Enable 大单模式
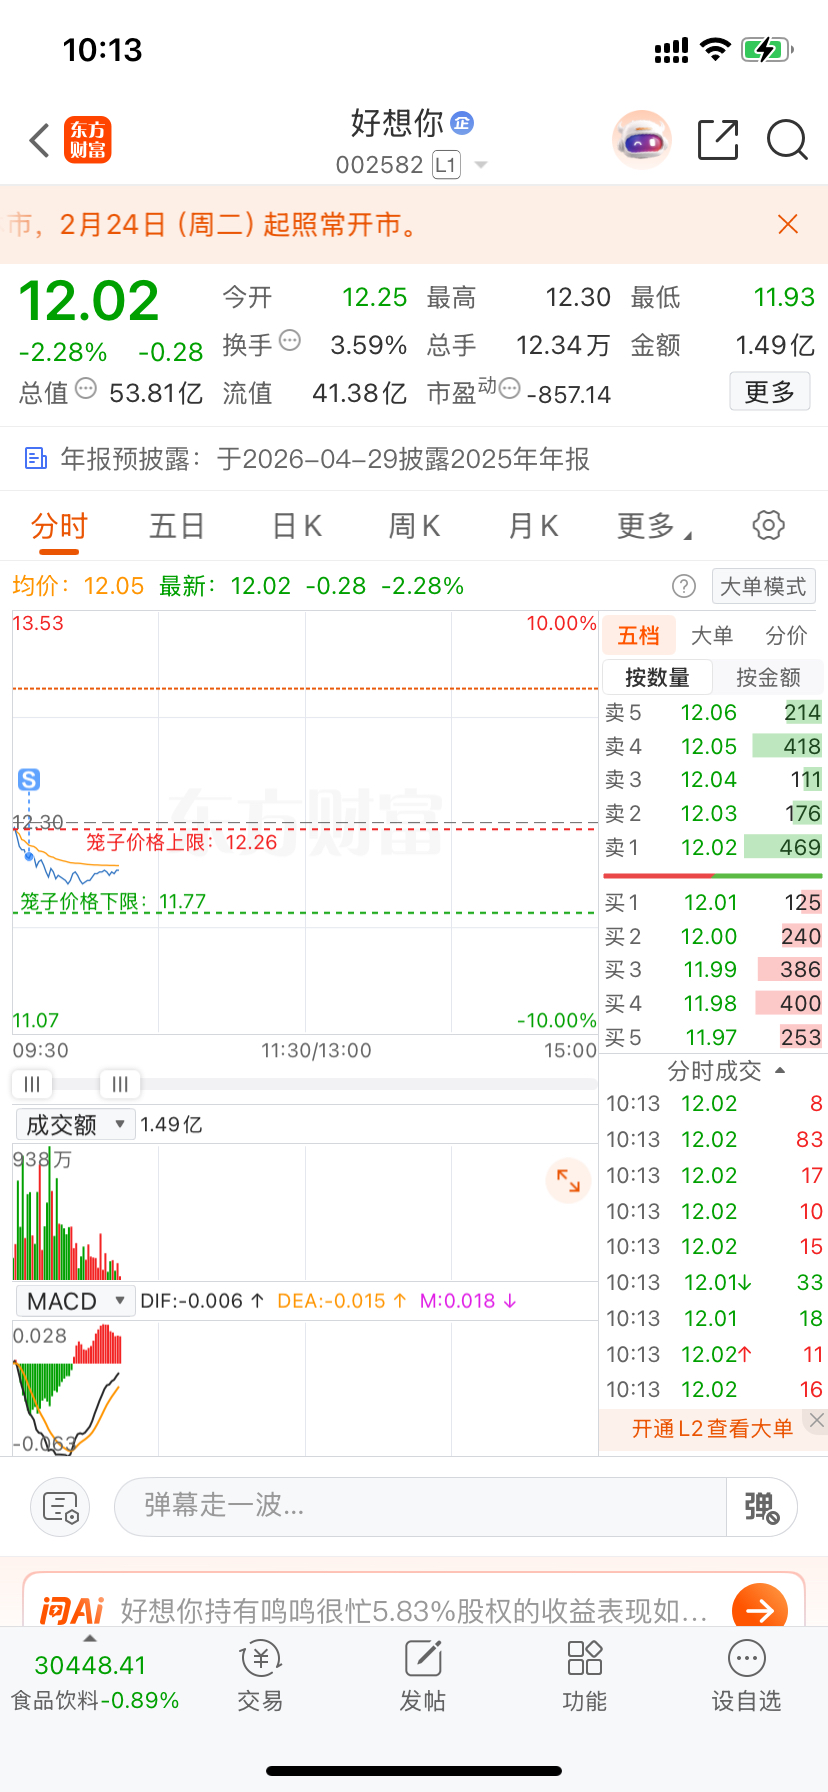Screen dimensions: 828x1792 [763, 586]
